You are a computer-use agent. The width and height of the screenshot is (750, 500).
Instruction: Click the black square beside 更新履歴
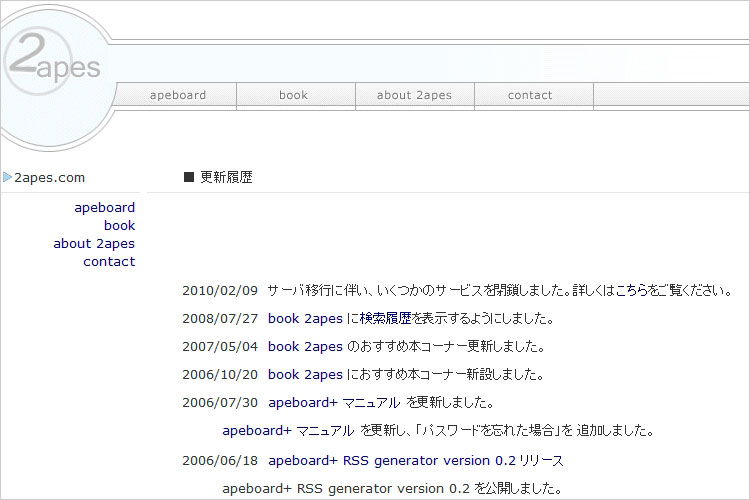(x=189, y=177)
